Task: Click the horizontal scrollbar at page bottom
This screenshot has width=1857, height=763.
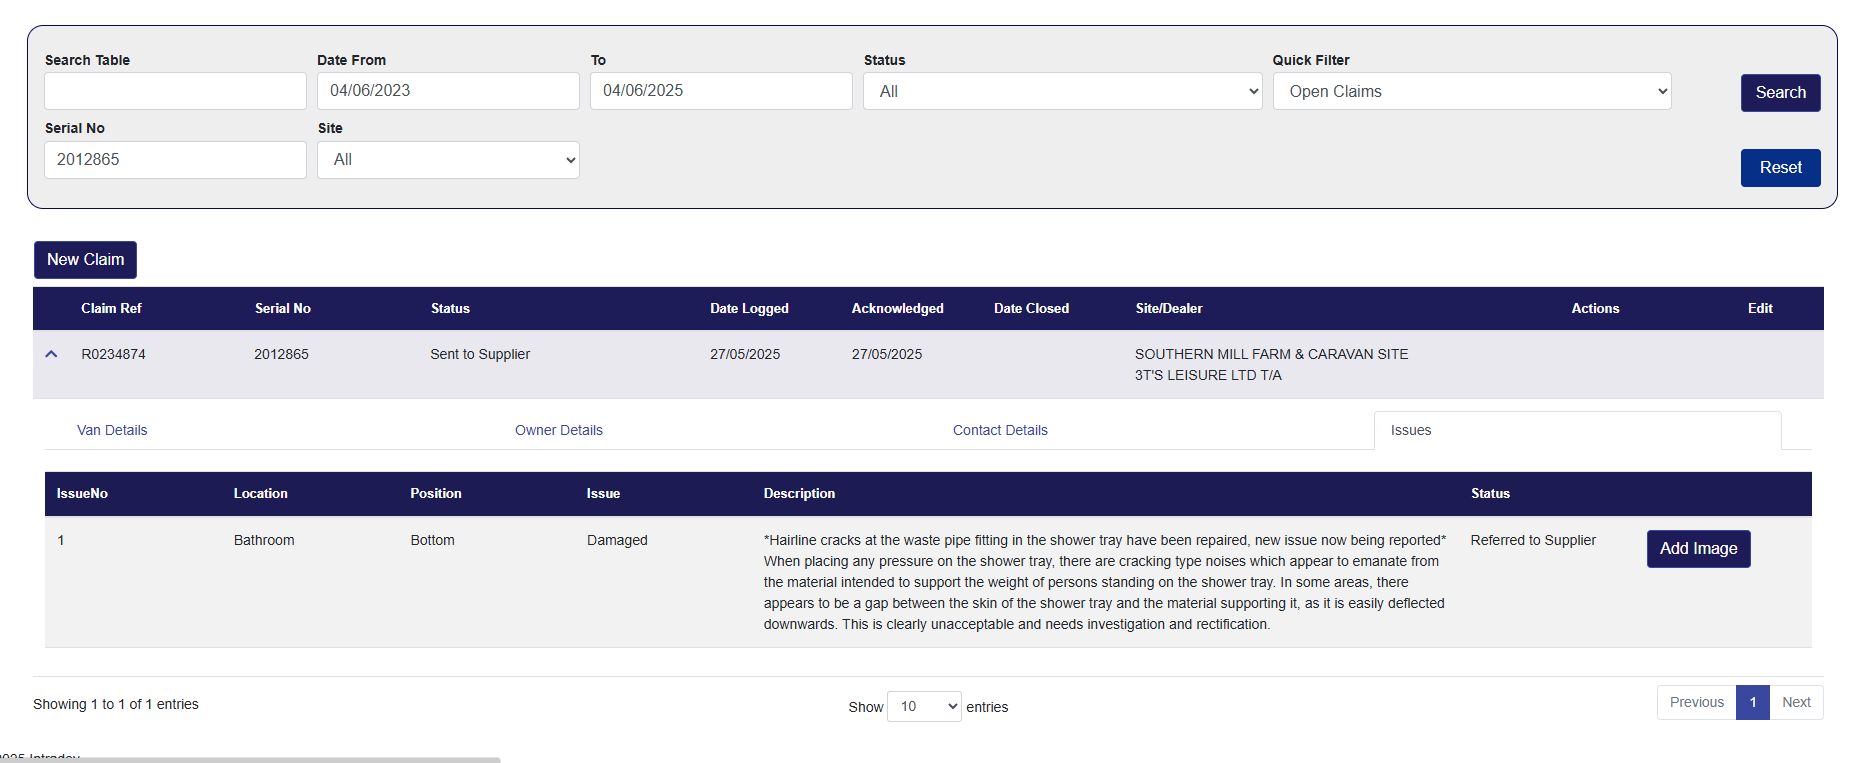Action: click(x=250, y=760)
